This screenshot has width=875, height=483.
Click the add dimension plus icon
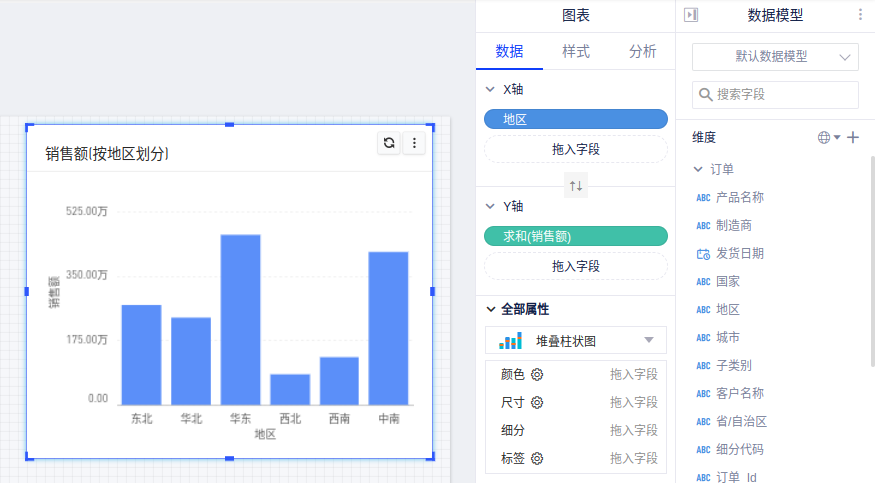(853, 137)
